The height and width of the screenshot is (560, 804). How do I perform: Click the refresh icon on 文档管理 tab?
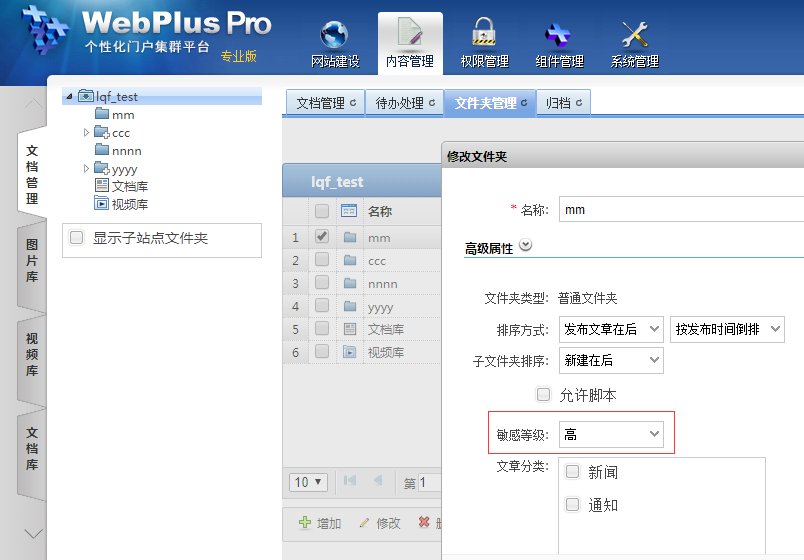(353, 103)
